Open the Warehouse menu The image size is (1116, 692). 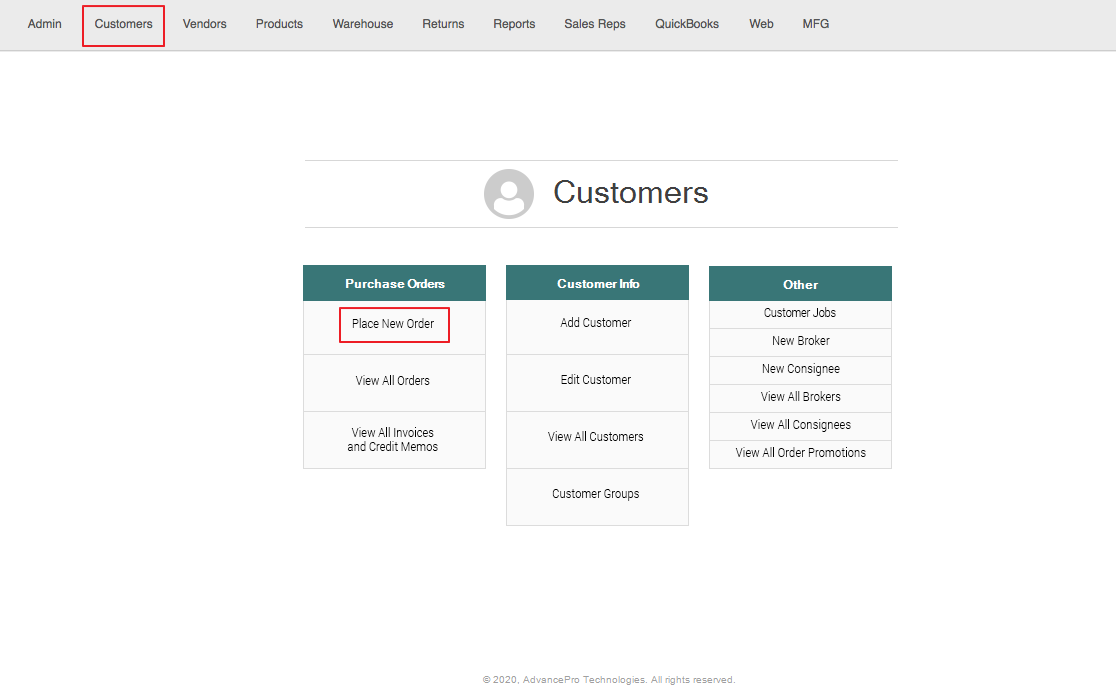tap(363, 24)
